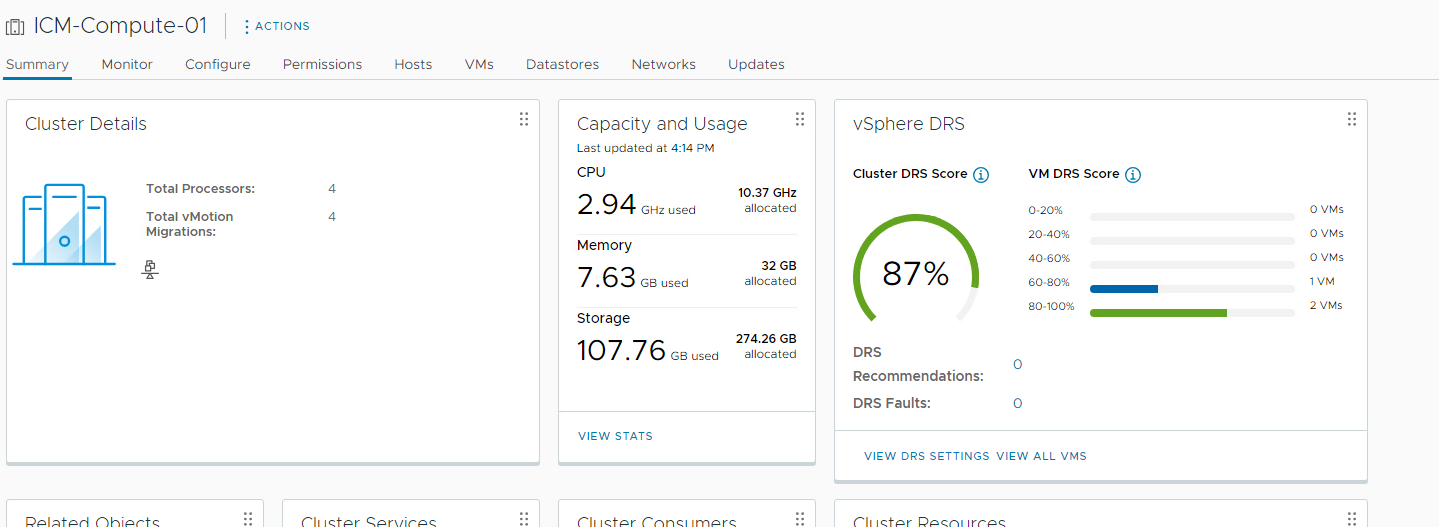Image resolution: width=1439 pixels, height=527 pixels.
Task: Click the Related Objects card drag handle
Action: (248, 518)
